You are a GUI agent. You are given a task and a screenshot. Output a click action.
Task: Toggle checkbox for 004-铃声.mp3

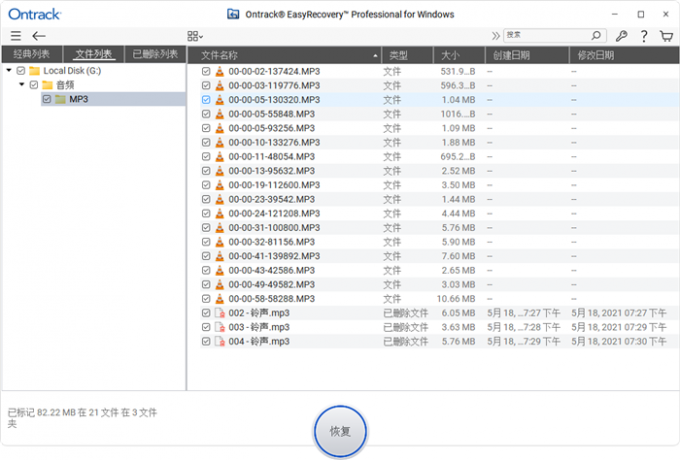pos(206,342)
